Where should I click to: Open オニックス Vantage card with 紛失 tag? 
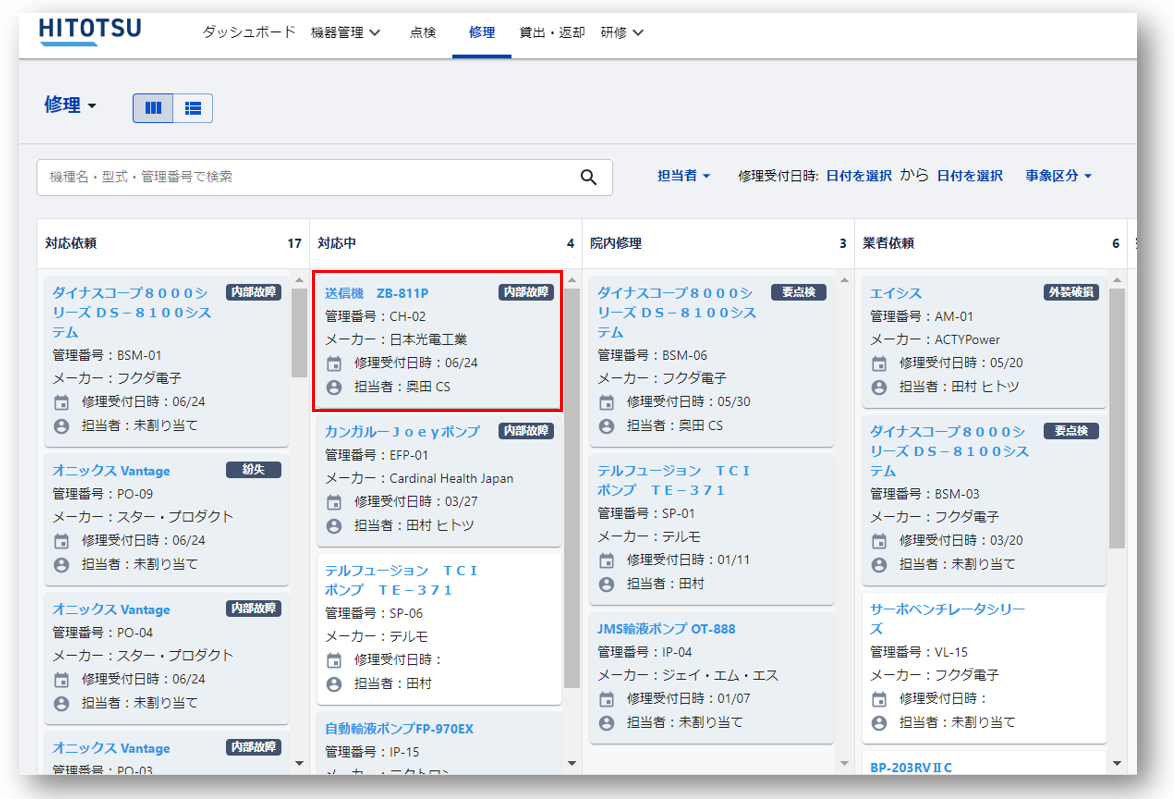(111, 470)
